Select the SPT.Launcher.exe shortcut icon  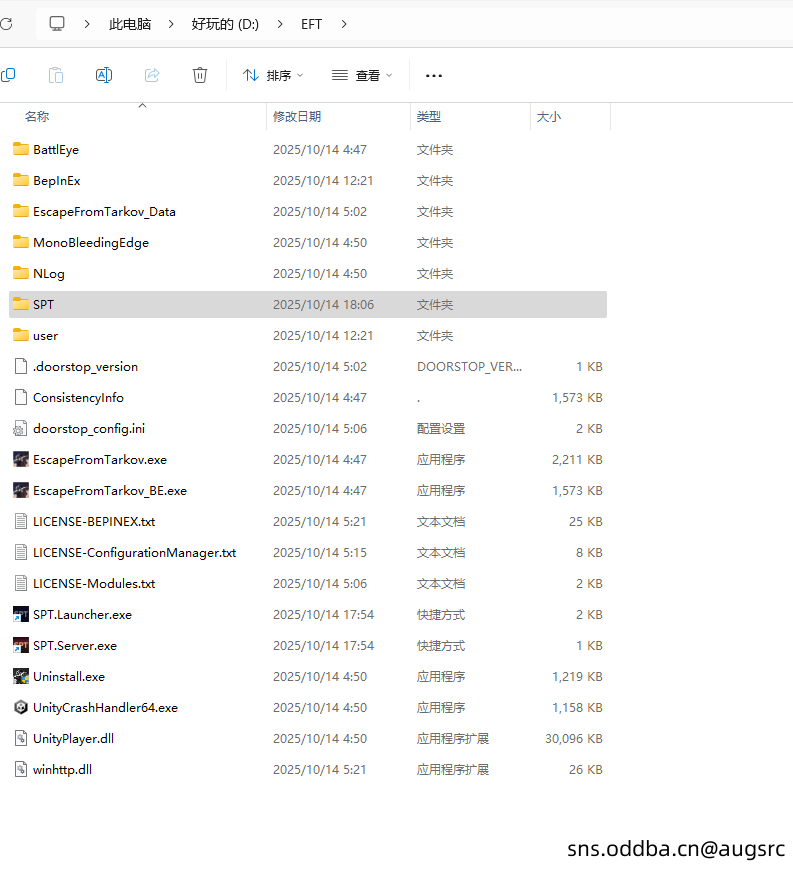point(21,615)
